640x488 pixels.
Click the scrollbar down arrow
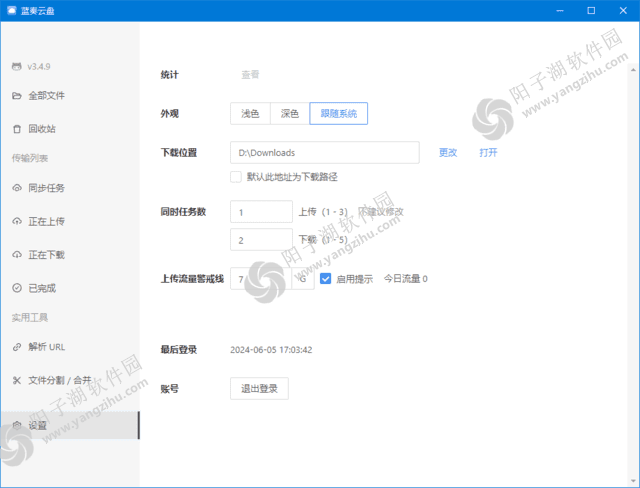[x=633, y=481]
